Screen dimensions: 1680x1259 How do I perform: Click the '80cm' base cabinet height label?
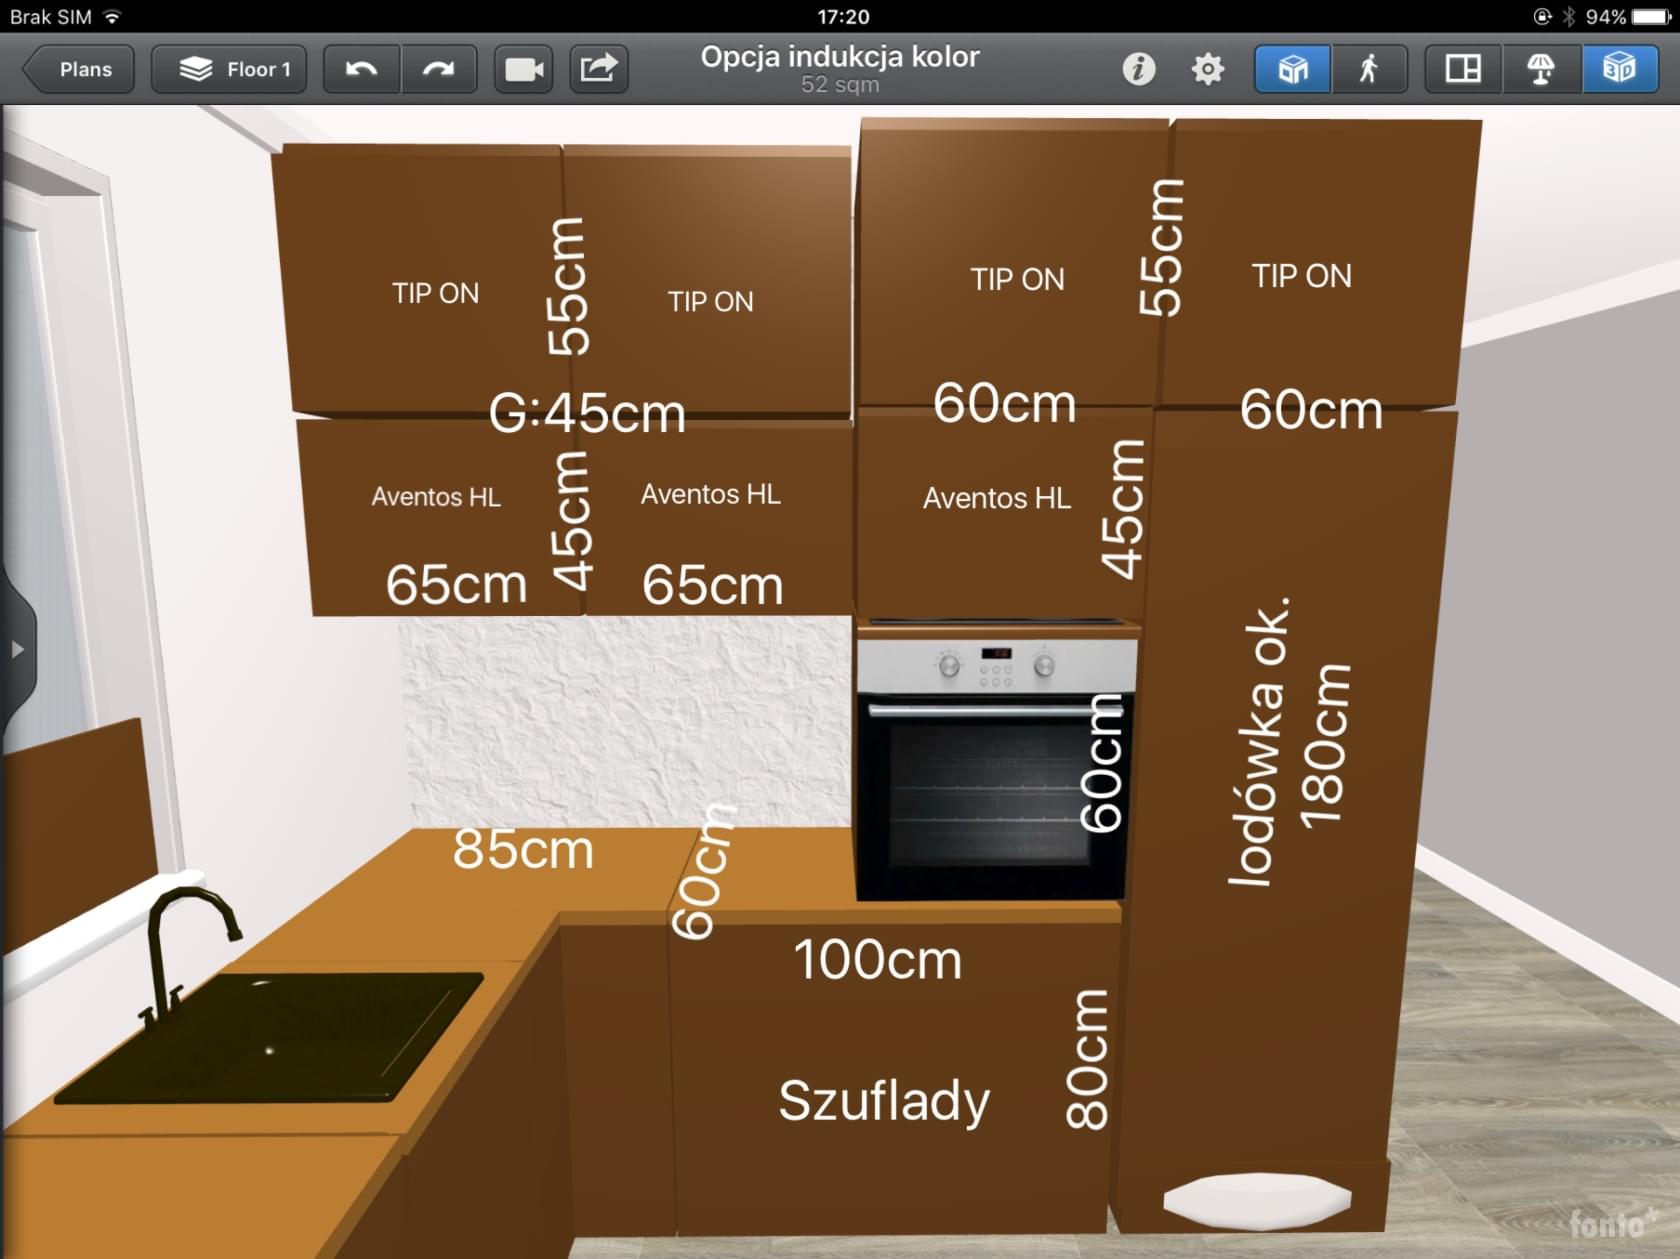(x=1087, y=1059)
